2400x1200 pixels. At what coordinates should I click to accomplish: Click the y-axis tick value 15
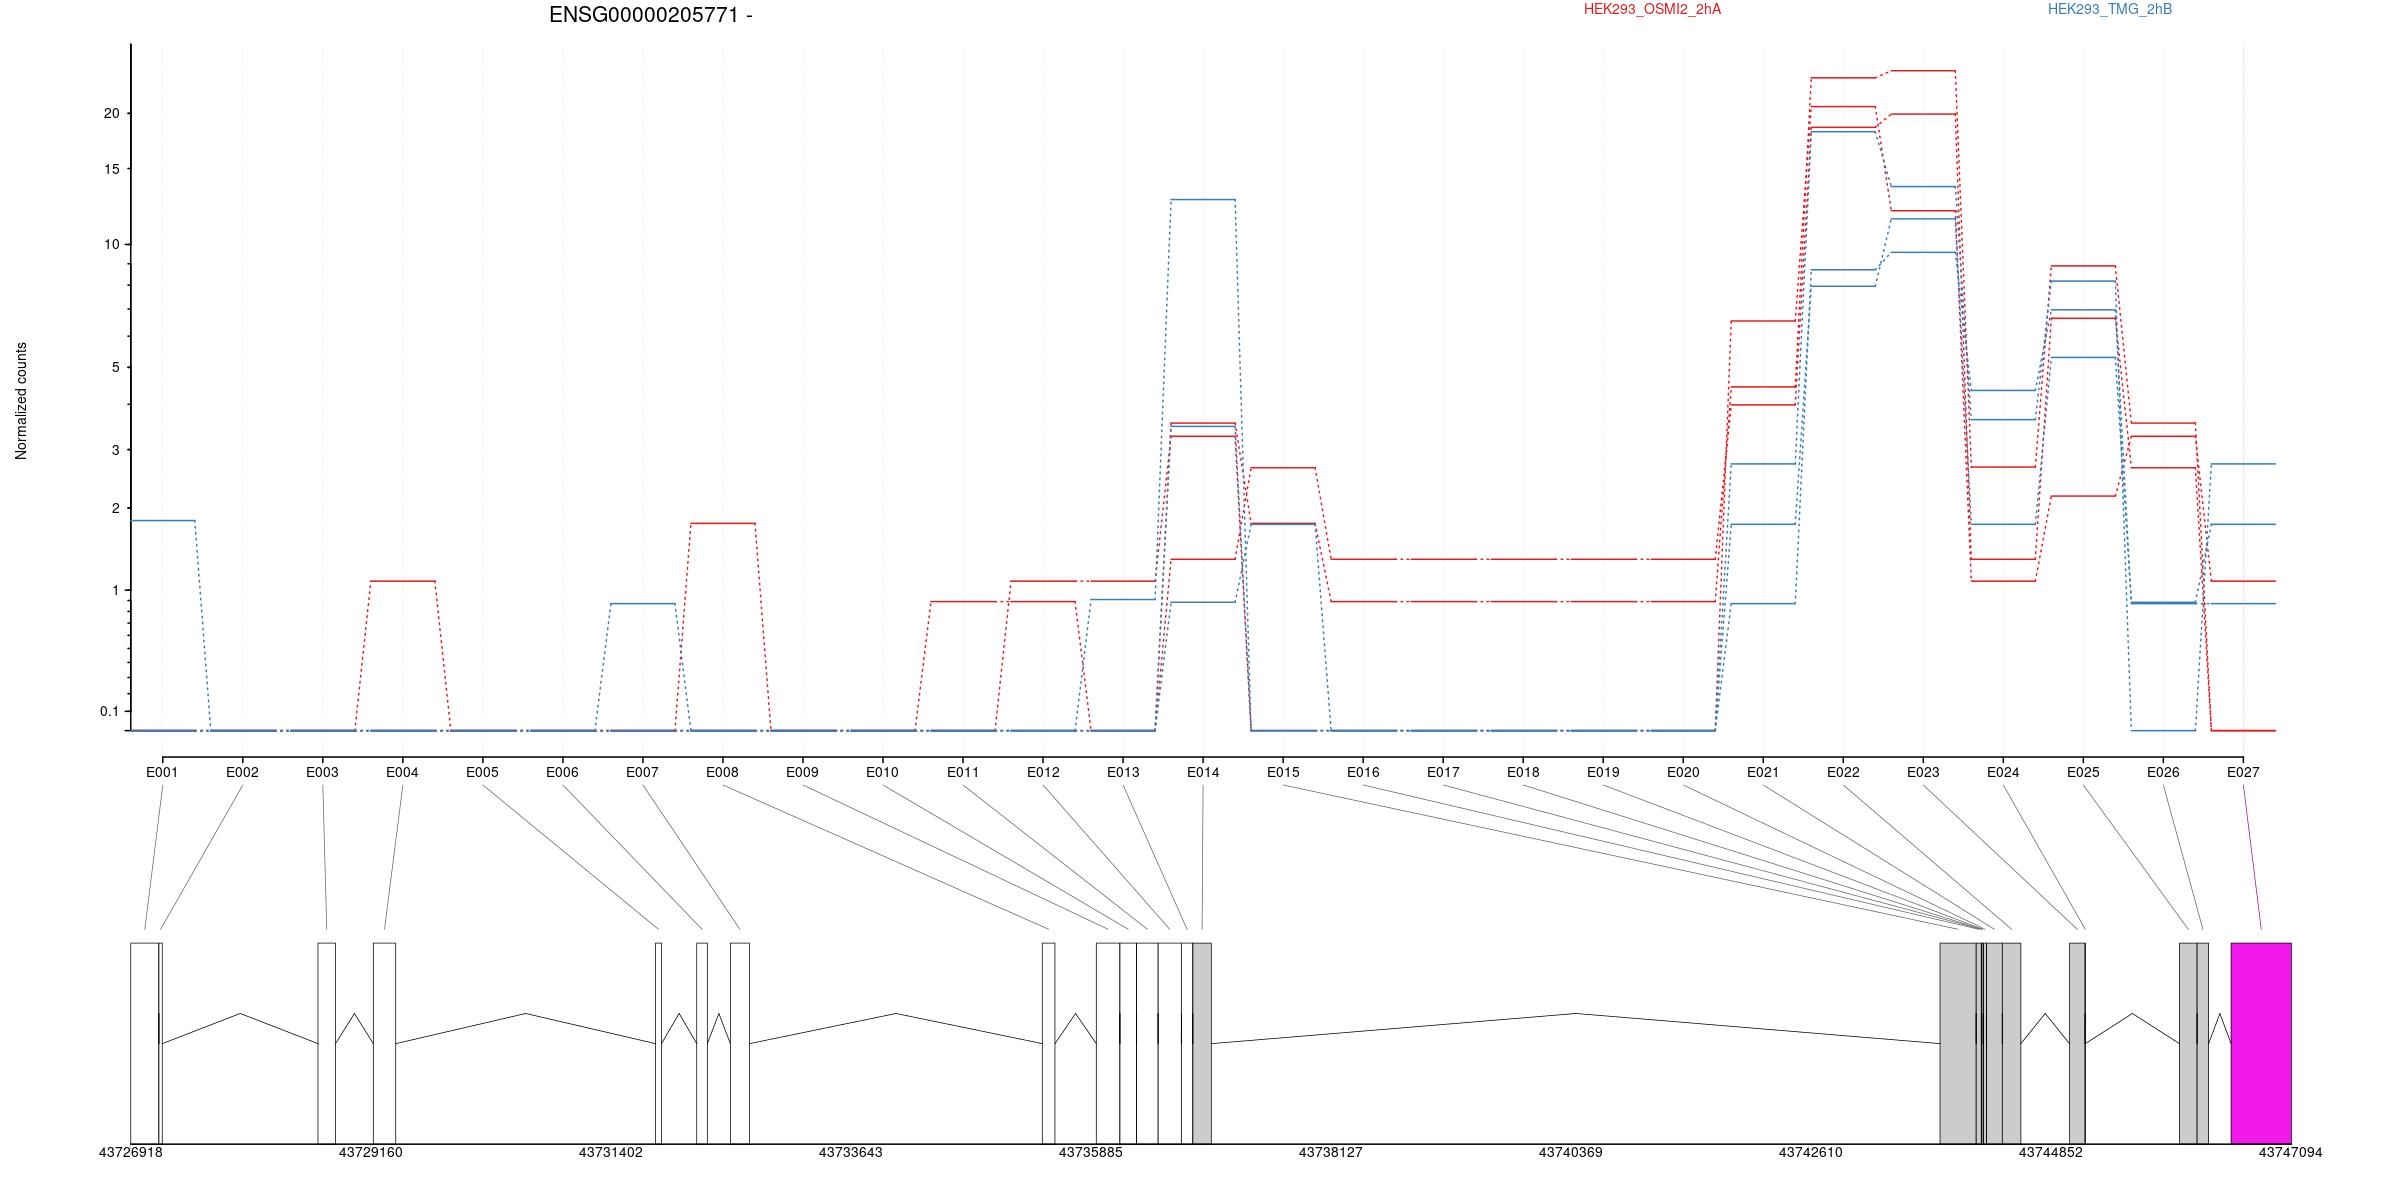[x=111, y=170]
